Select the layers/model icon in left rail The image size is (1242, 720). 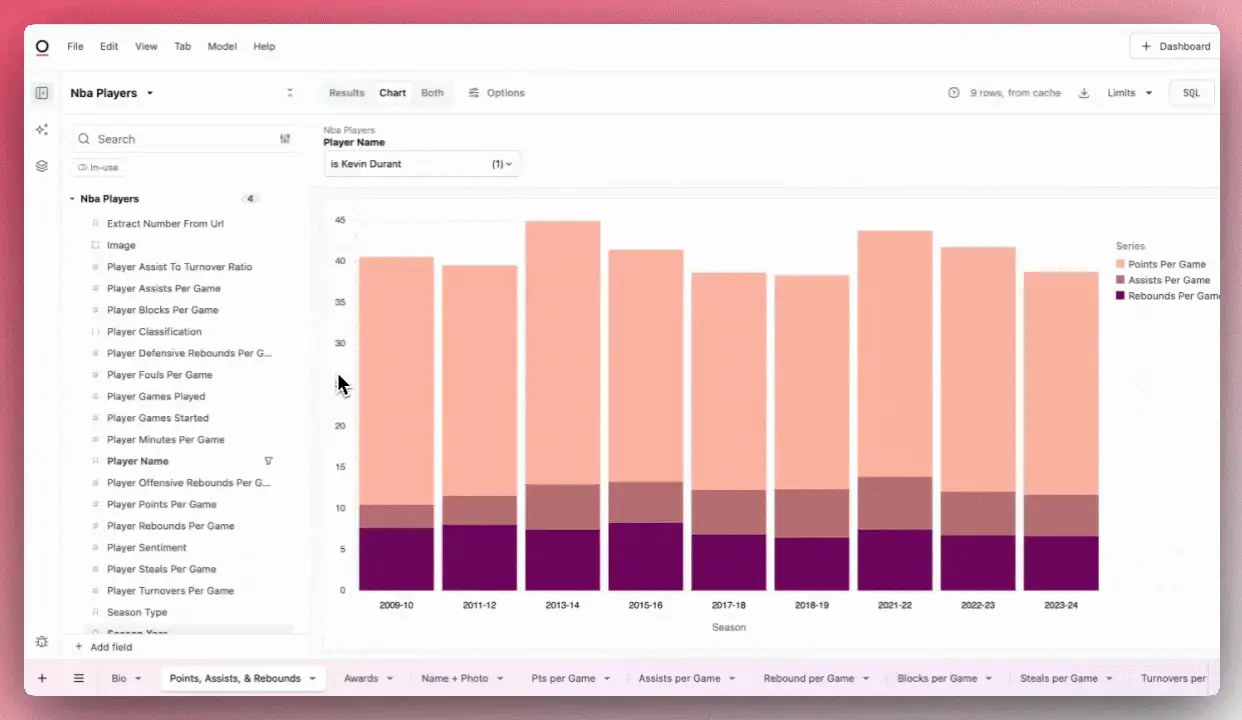tap(42, 167)
